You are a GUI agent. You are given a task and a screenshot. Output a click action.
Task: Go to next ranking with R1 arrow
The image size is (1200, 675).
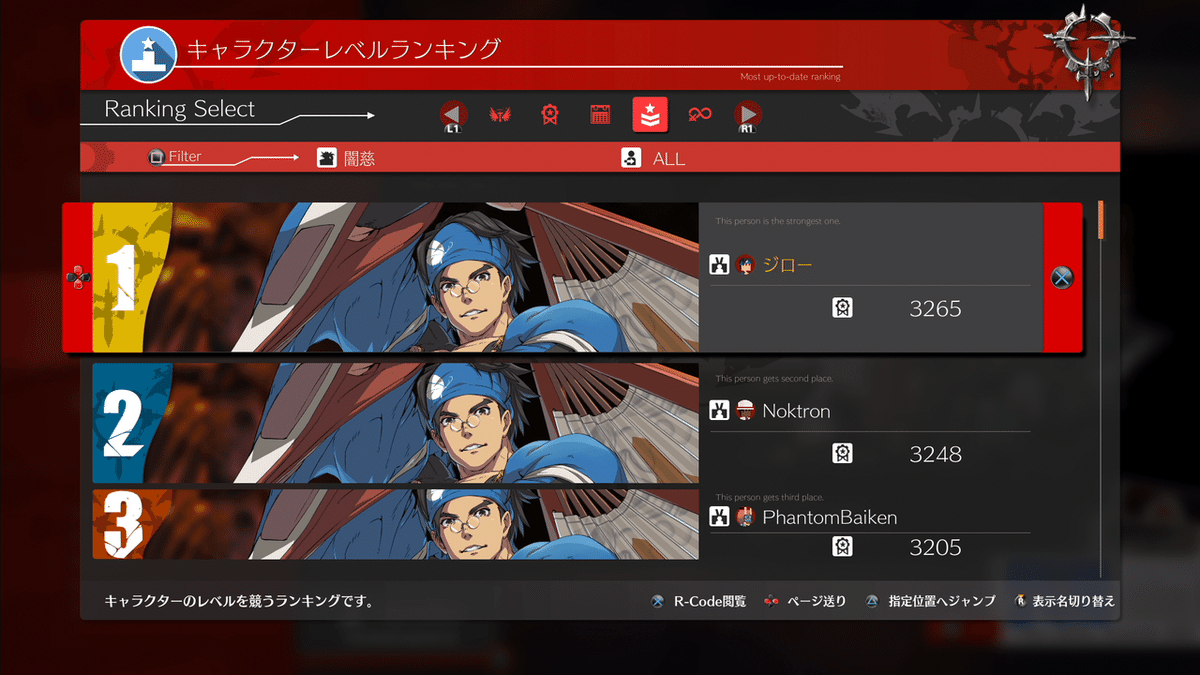point(747,117)
